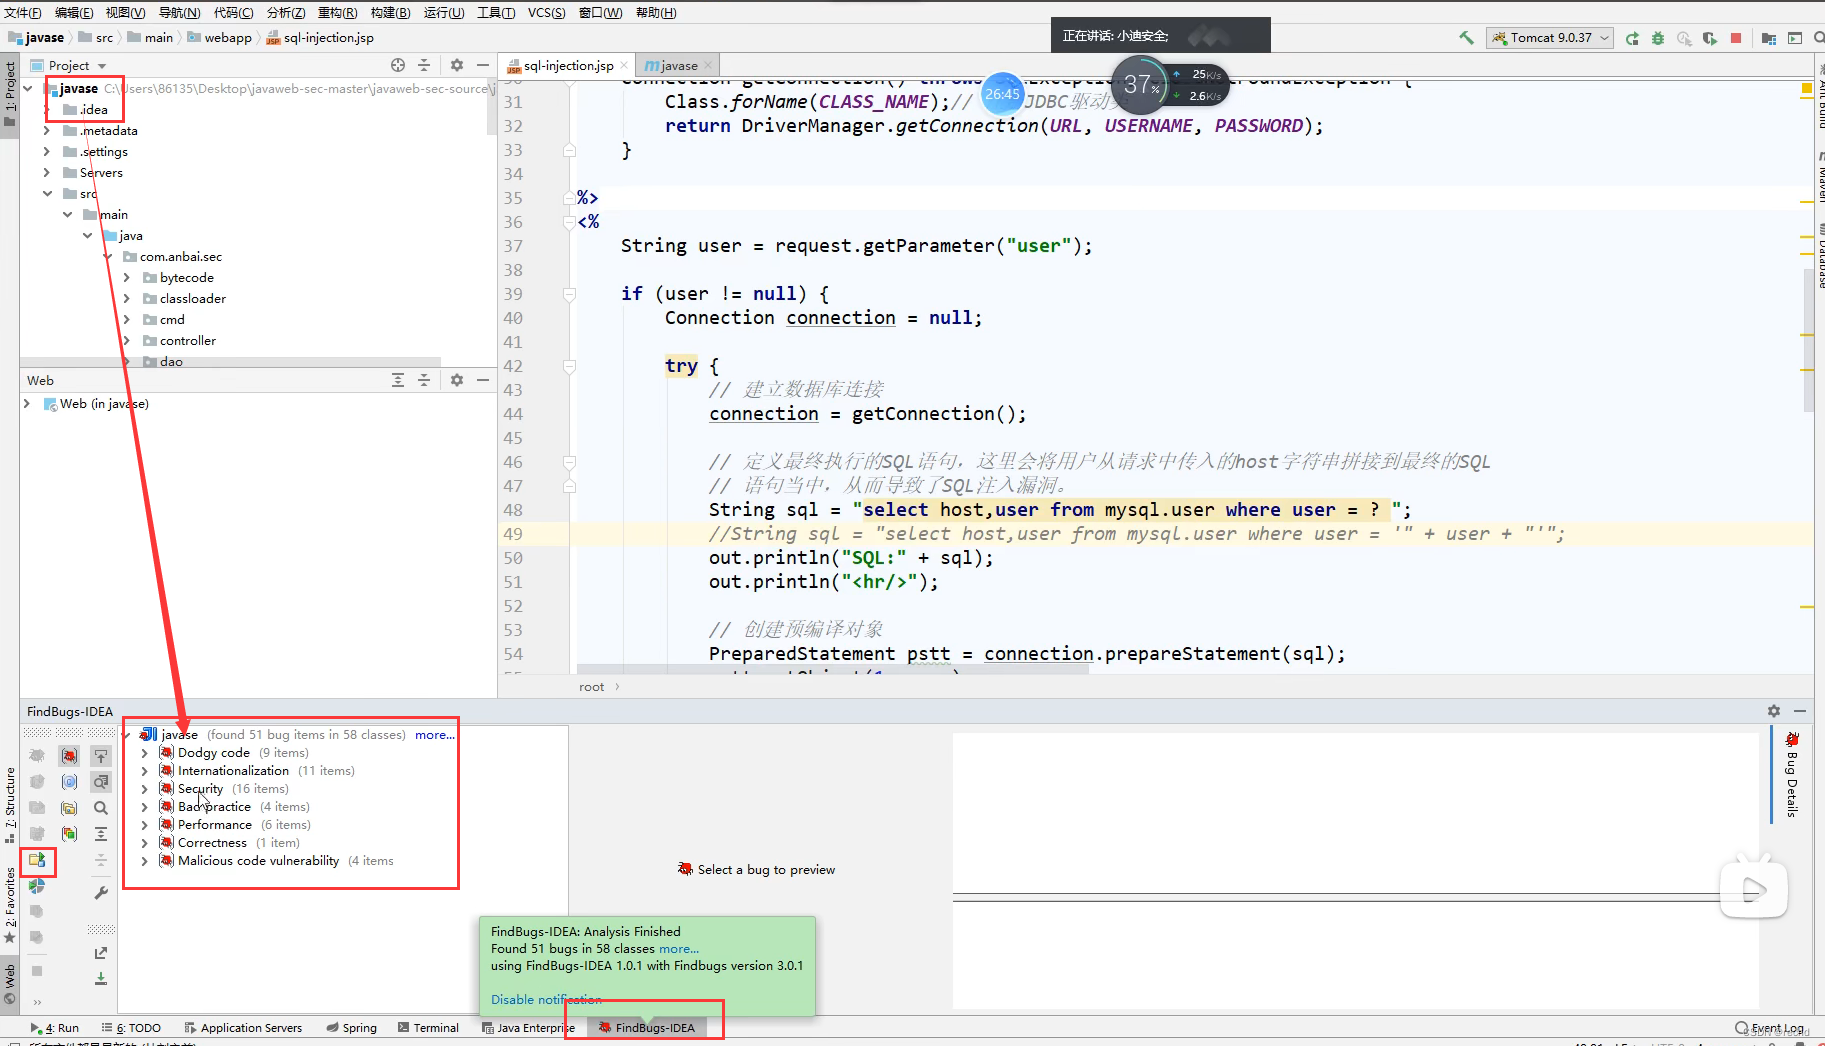Screen dimensions: 1825x1046
Task: Toggle the Structure side tool window
Action: pyautogui.click(x=10, y=805)
